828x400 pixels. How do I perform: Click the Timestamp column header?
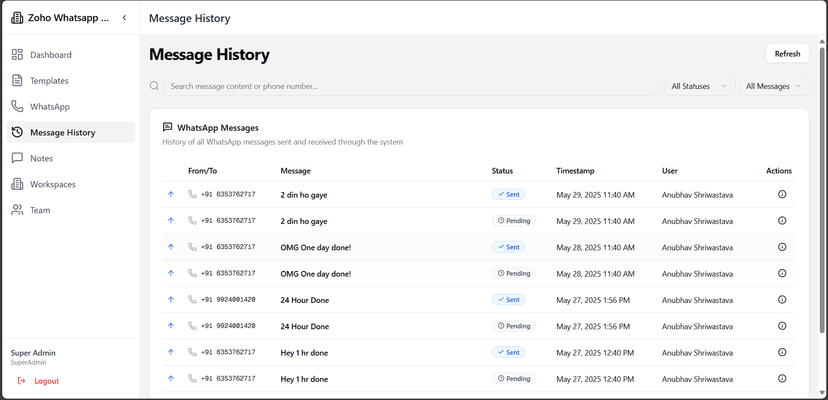pyautogui.click(x=575, y=171)
